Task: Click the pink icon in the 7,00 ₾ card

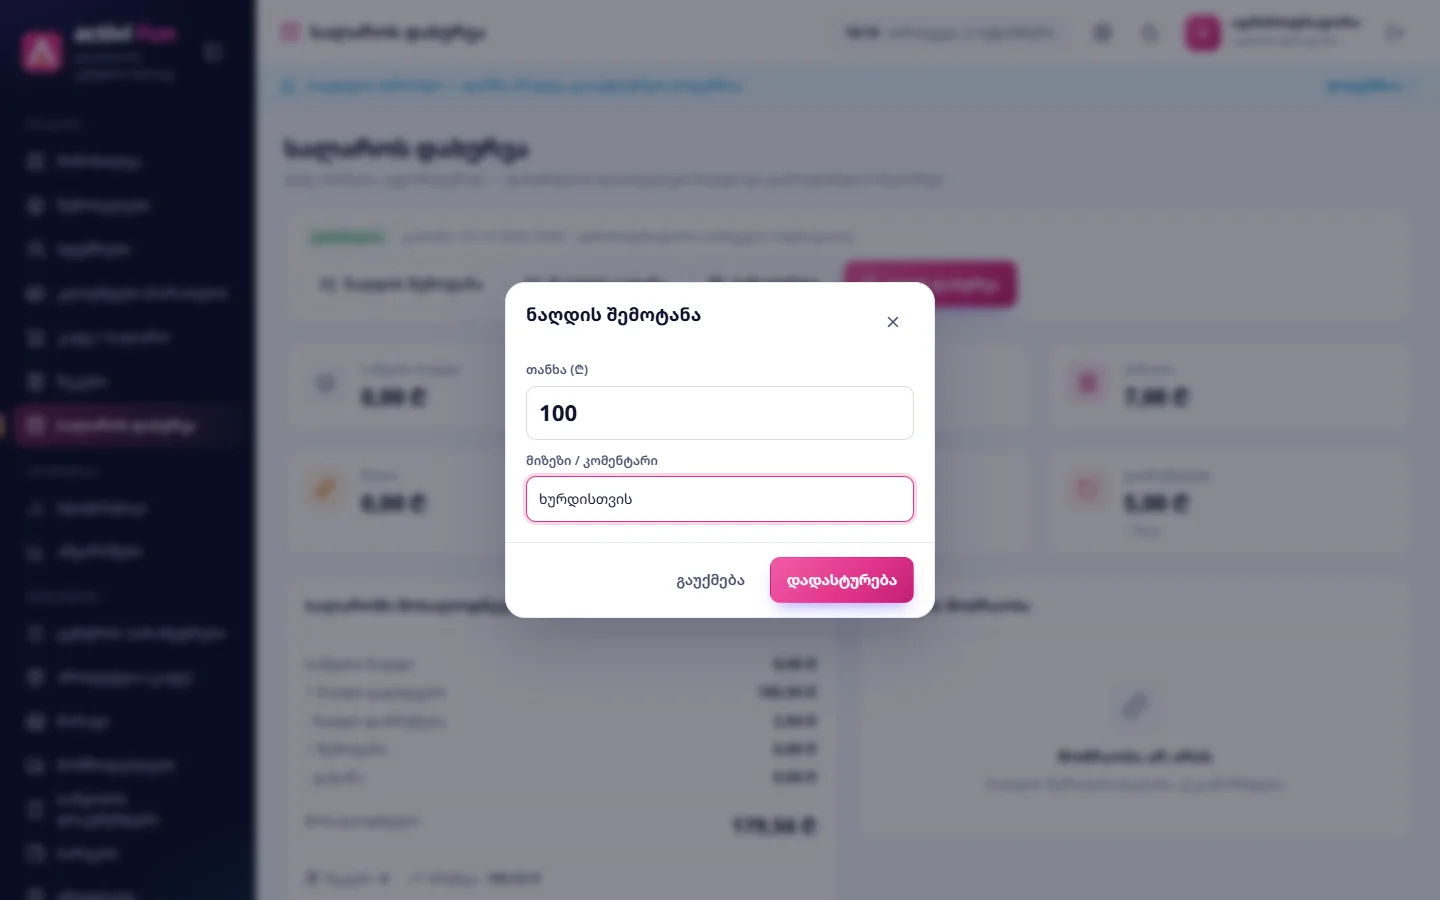Action: pyautogui.click(x=1087, y=383)
